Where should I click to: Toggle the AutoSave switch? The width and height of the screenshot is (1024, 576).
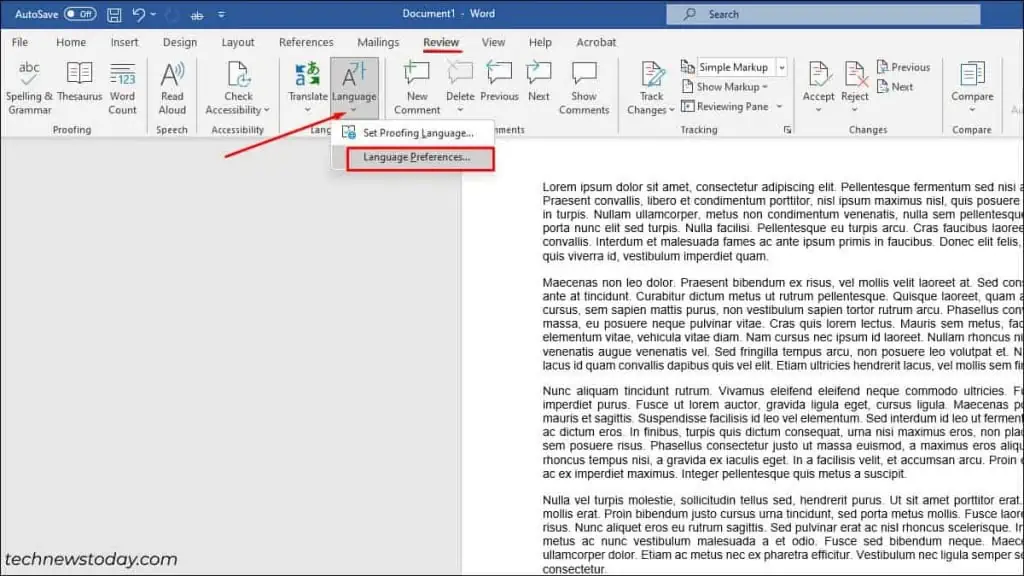point(80,15)
